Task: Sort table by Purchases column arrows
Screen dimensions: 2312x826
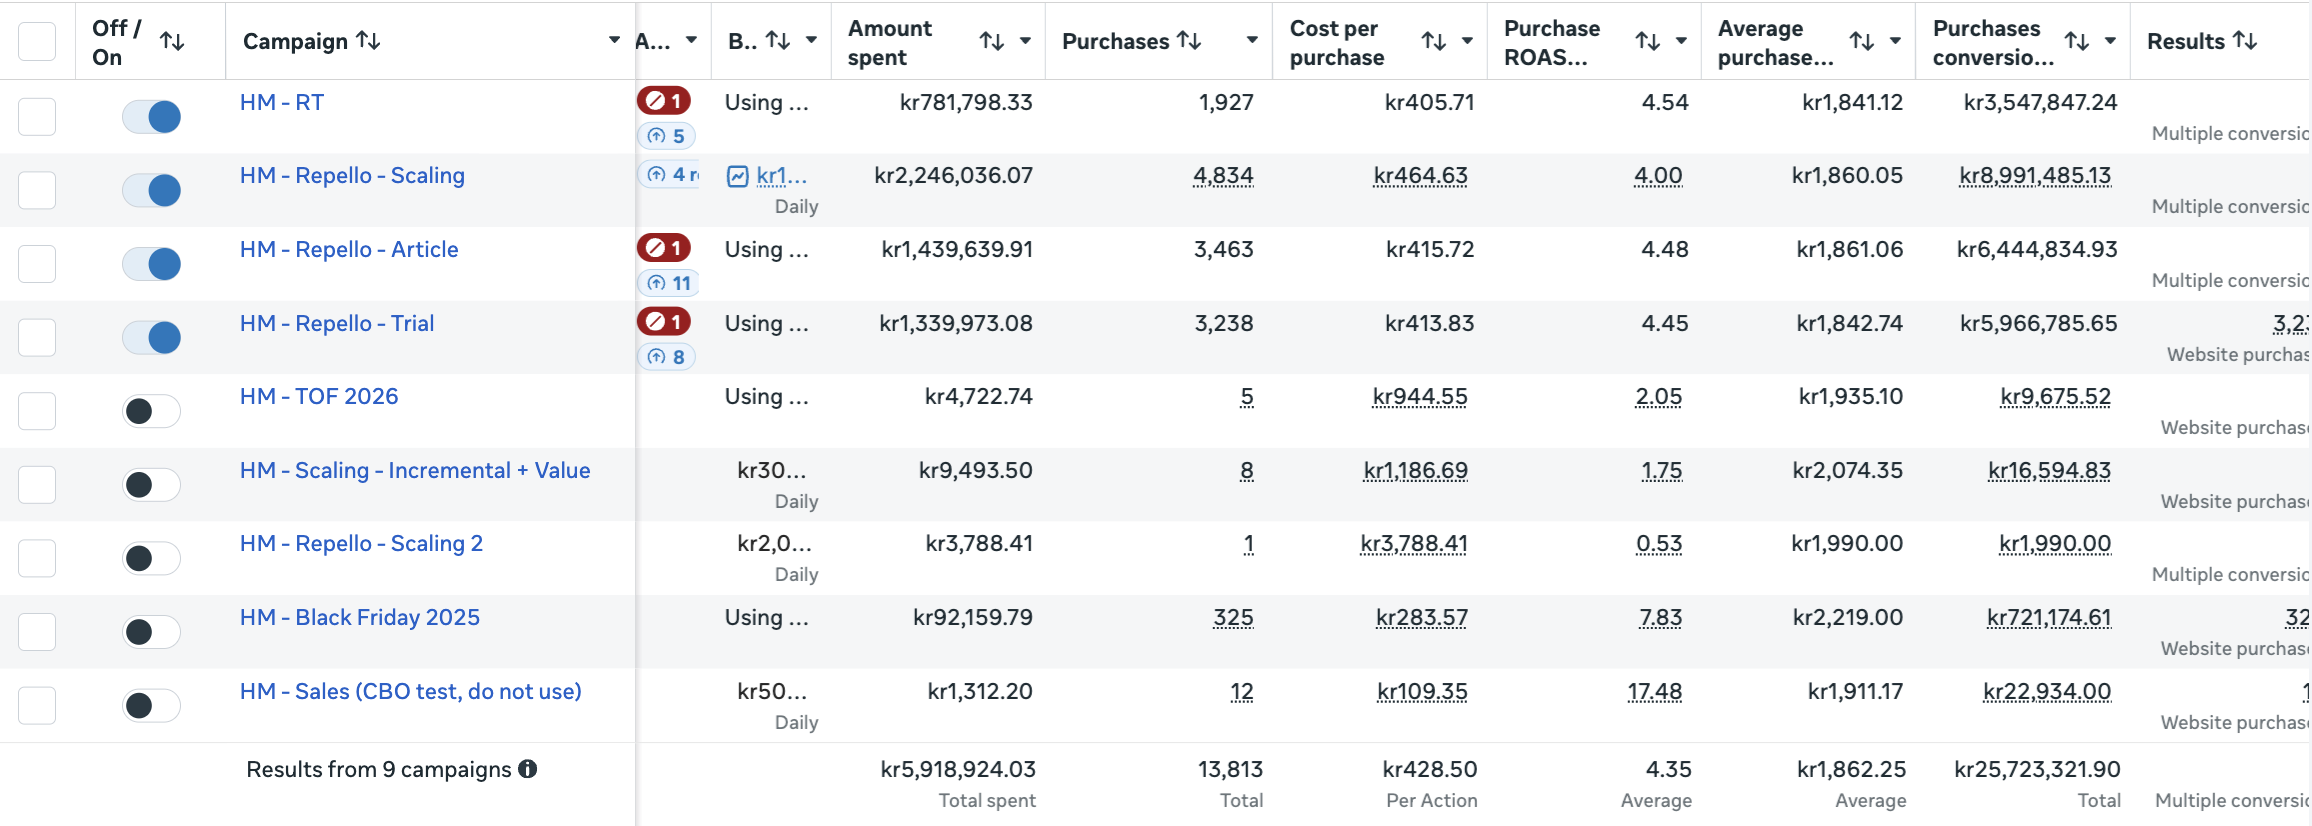Action: pyautogui.click(x=1189, y=41)
